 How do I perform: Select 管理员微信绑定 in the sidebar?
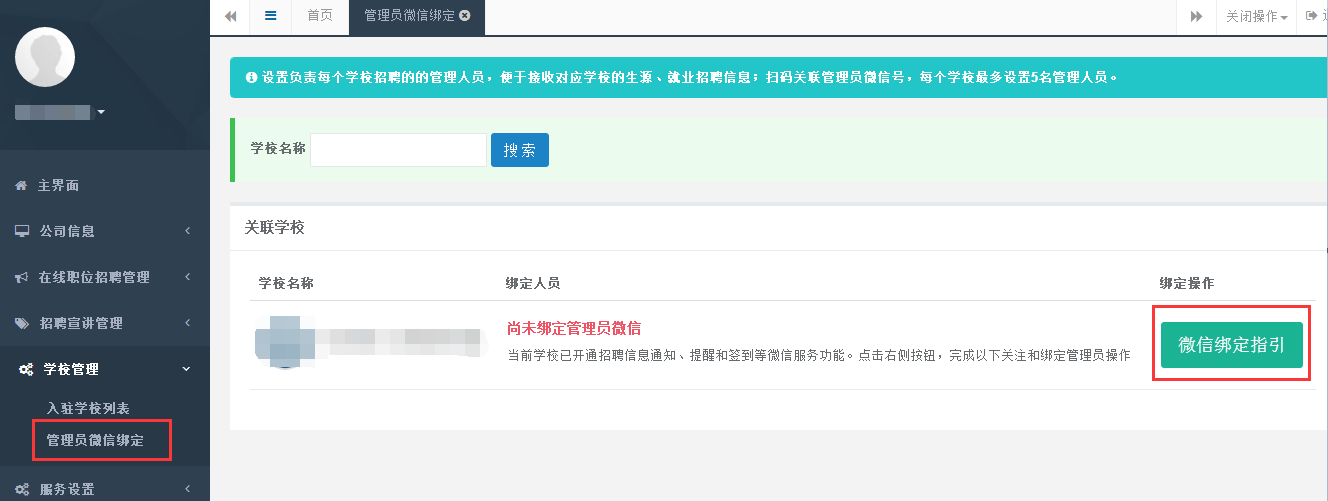(x=95, y=440)
